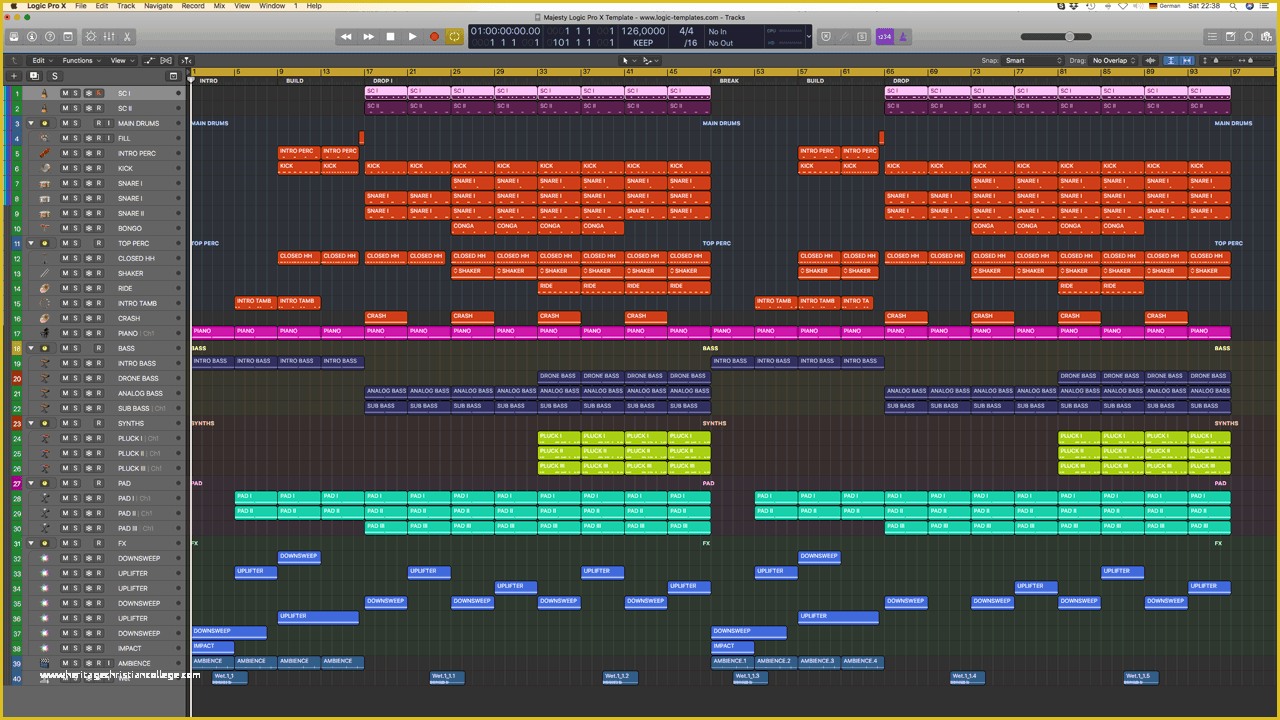Click the 4/4 time signature display
1280x720 pixels.
tap(687, 31)
